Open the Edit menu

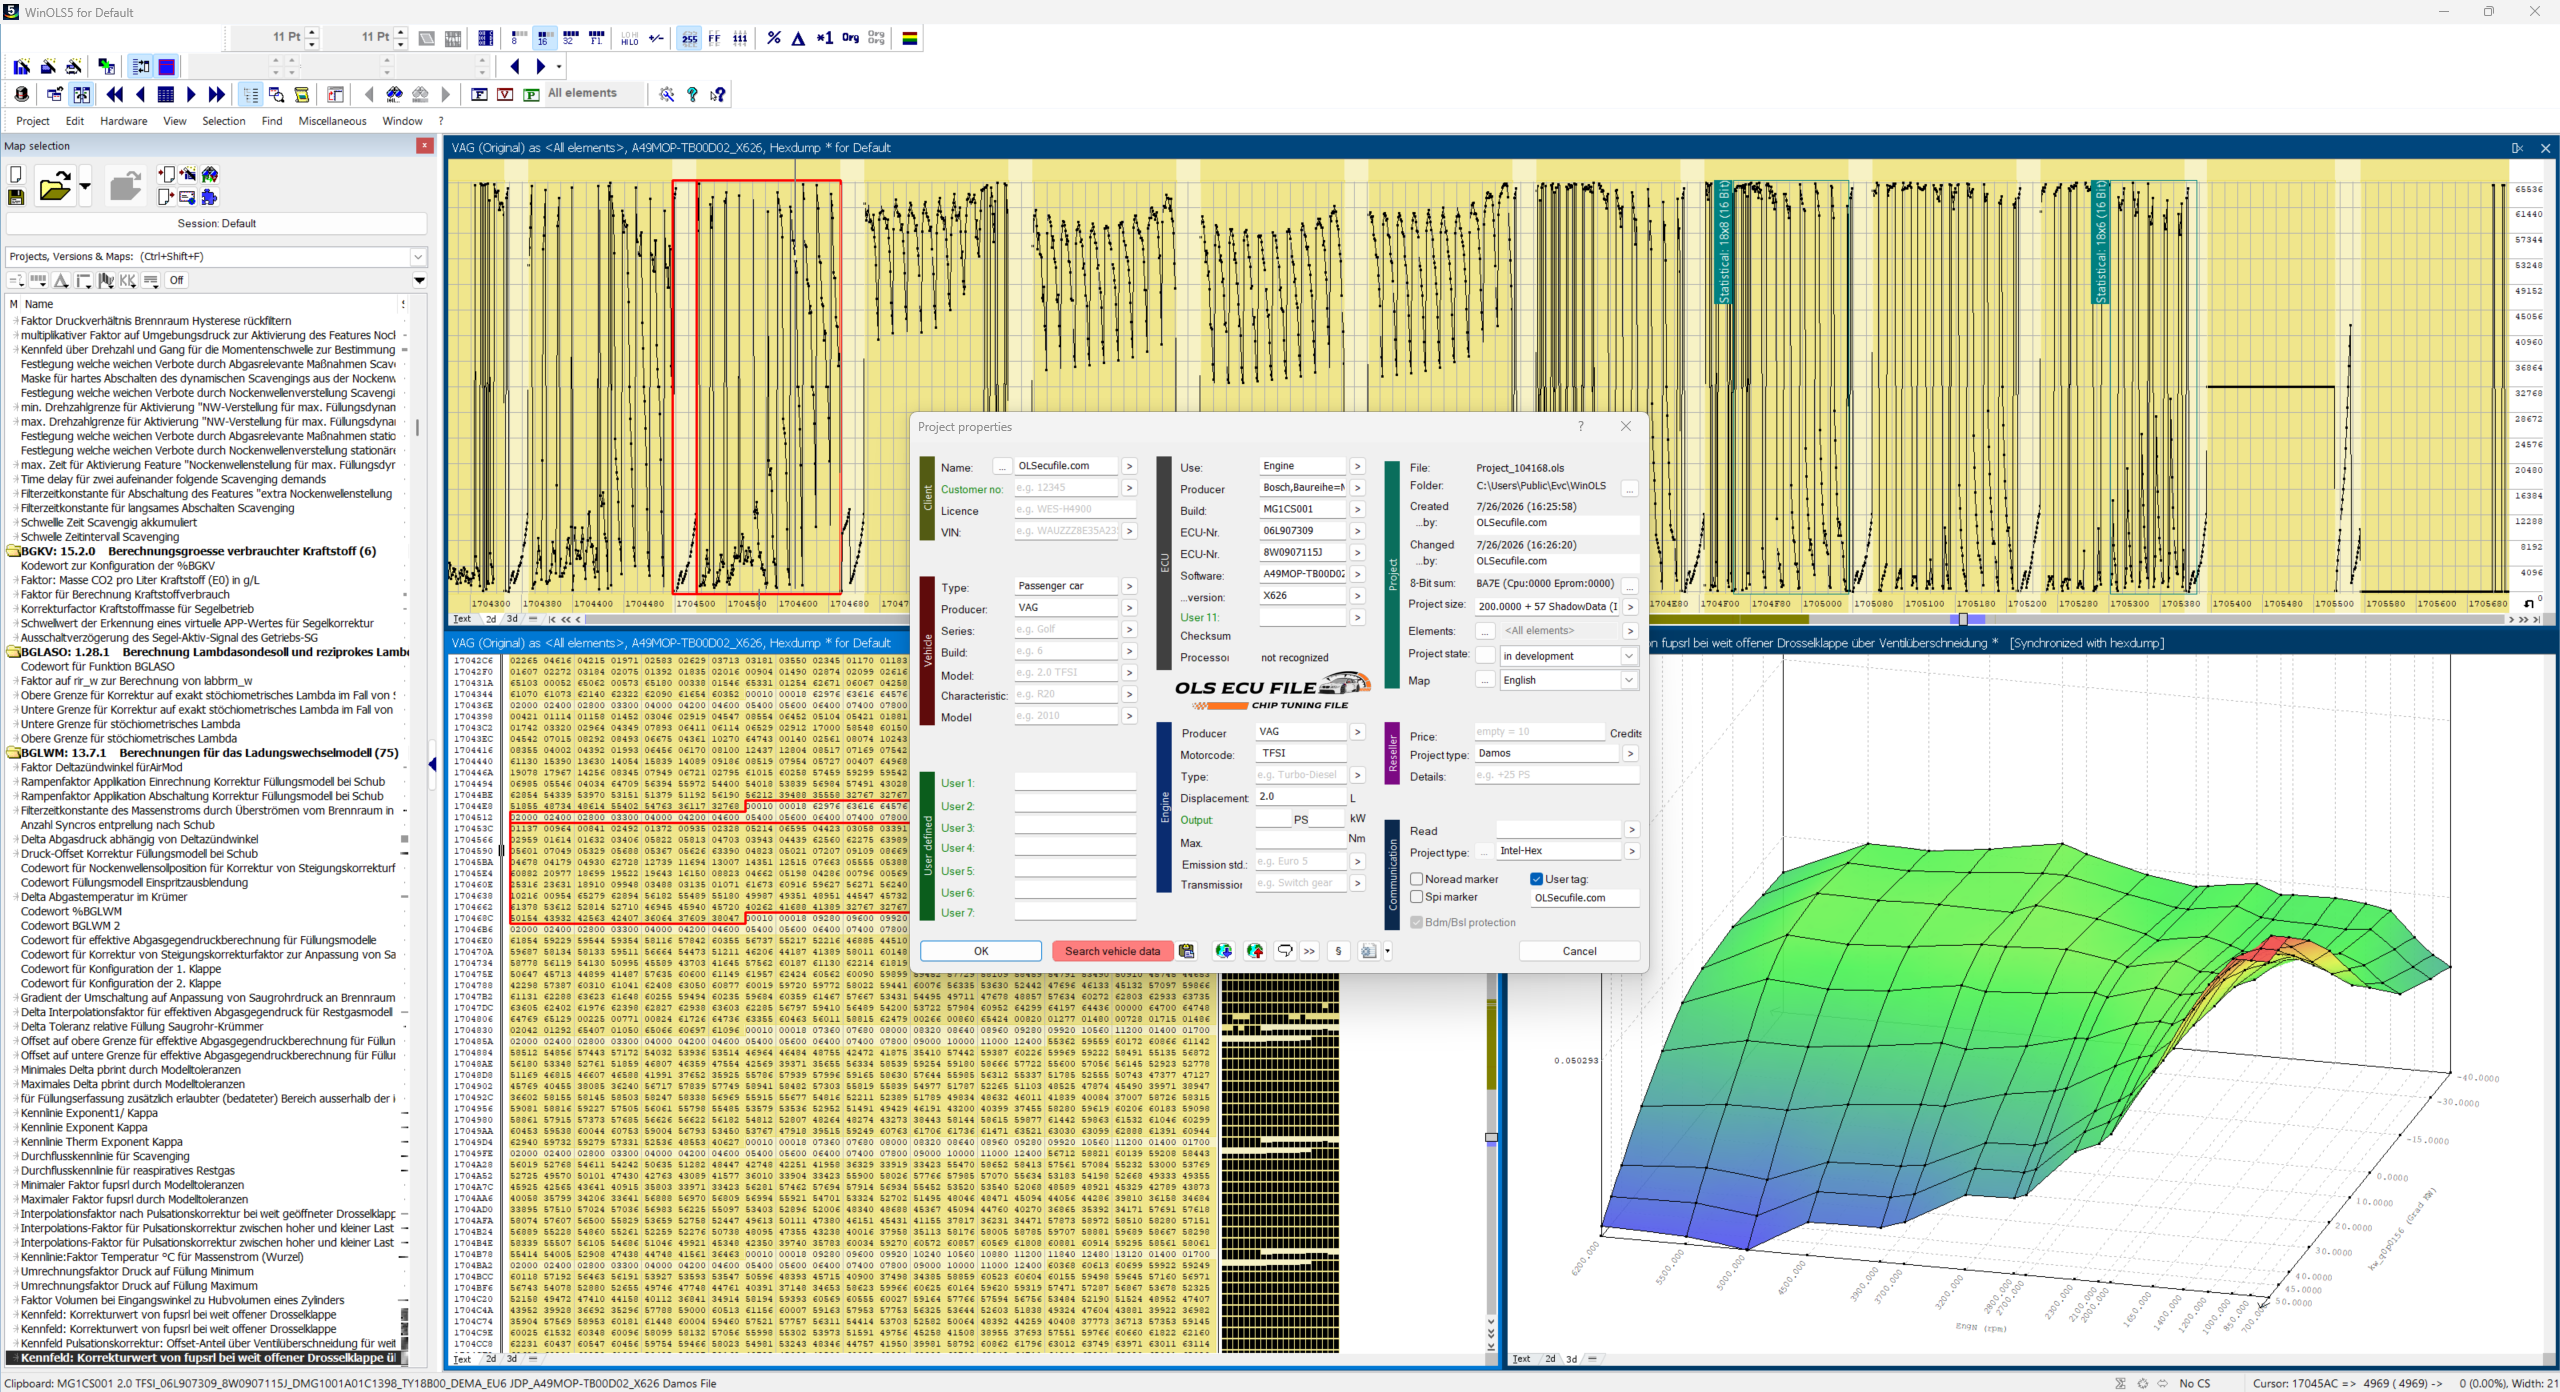point(75,121)
